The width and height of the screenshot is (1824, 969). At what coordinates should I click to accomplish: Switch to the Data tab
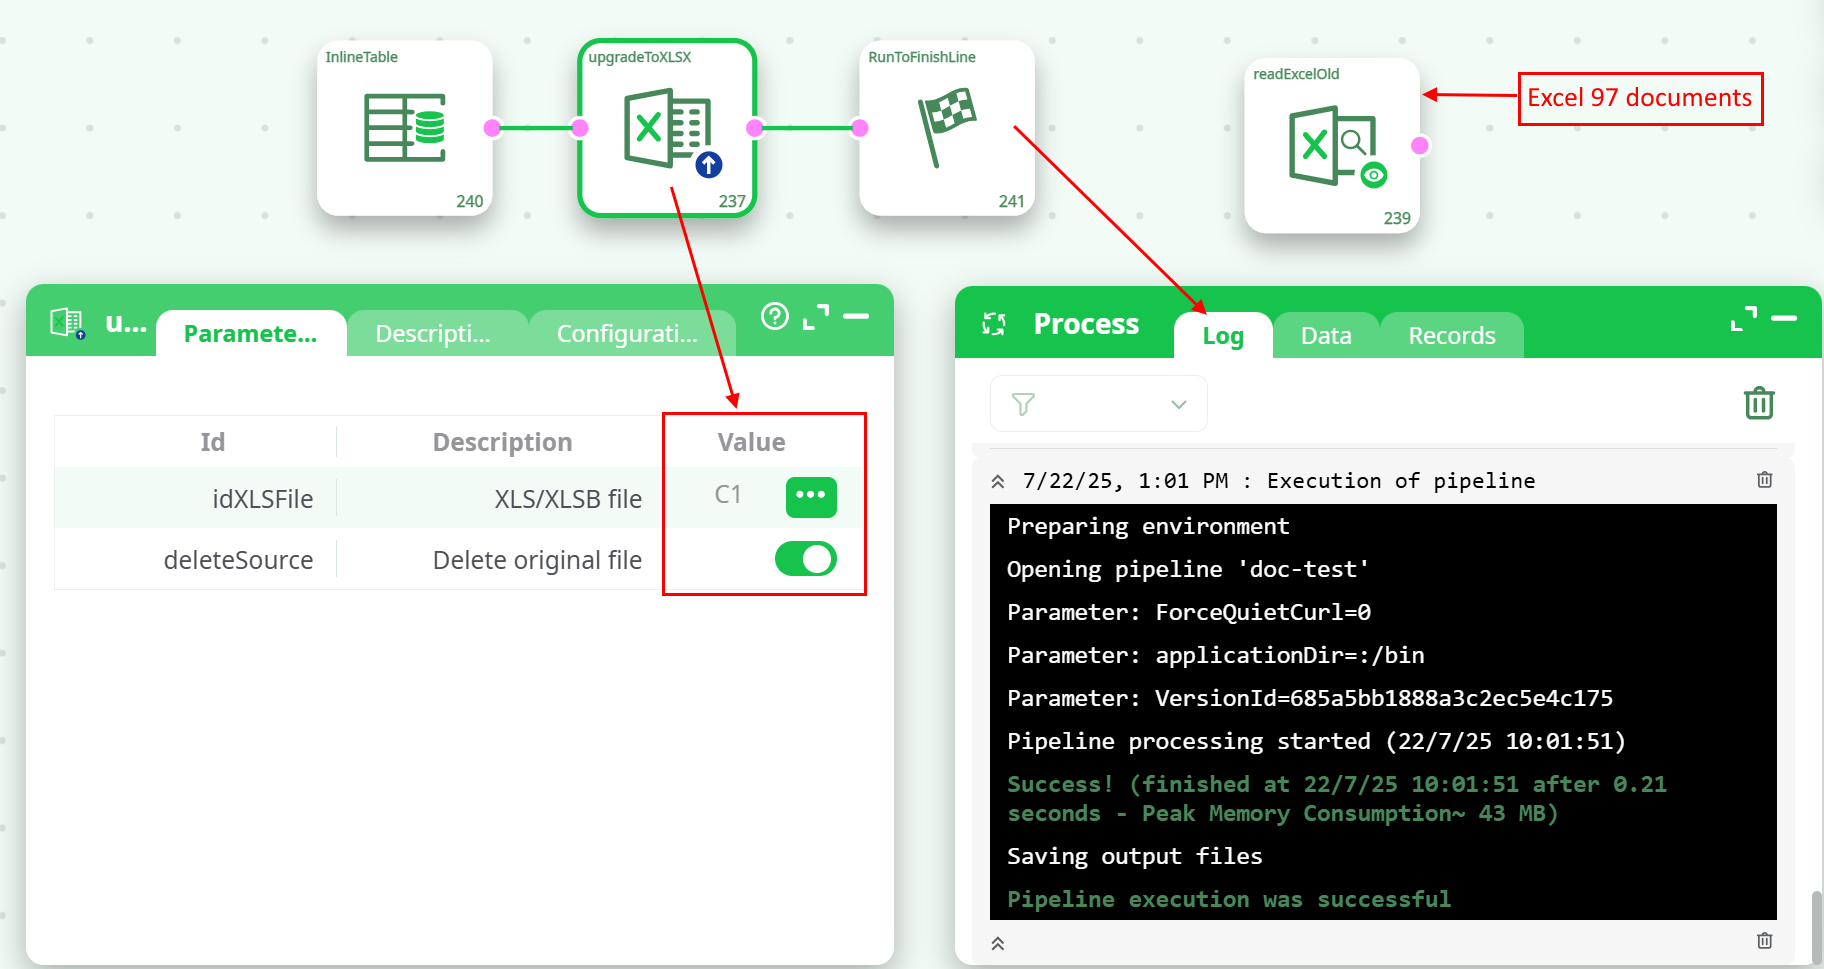1325,336
